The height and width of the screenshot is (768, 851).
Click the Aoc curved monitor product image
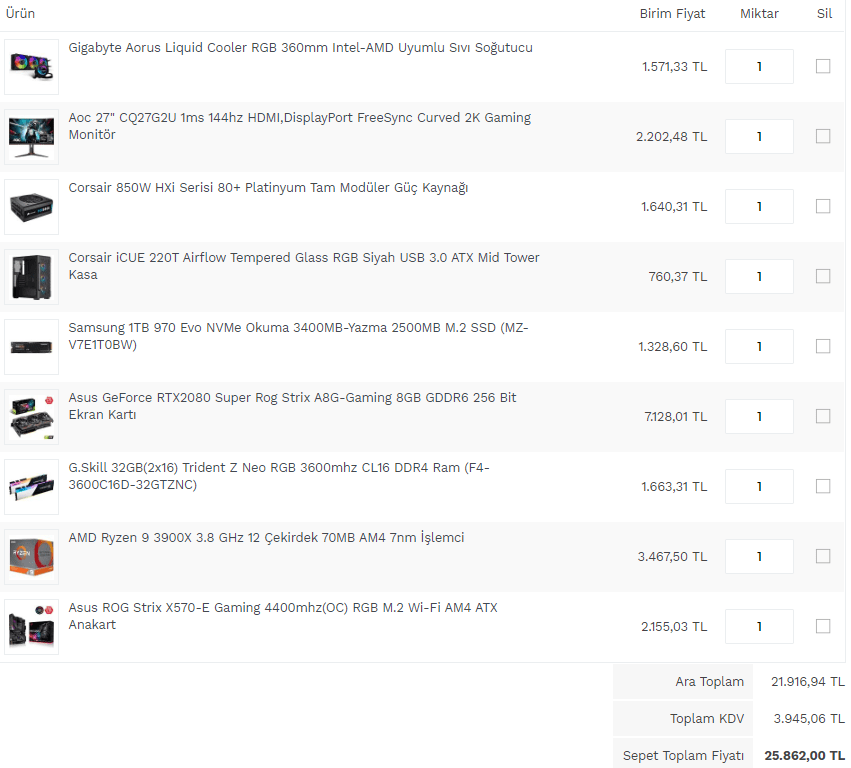(x=31, y=137)
